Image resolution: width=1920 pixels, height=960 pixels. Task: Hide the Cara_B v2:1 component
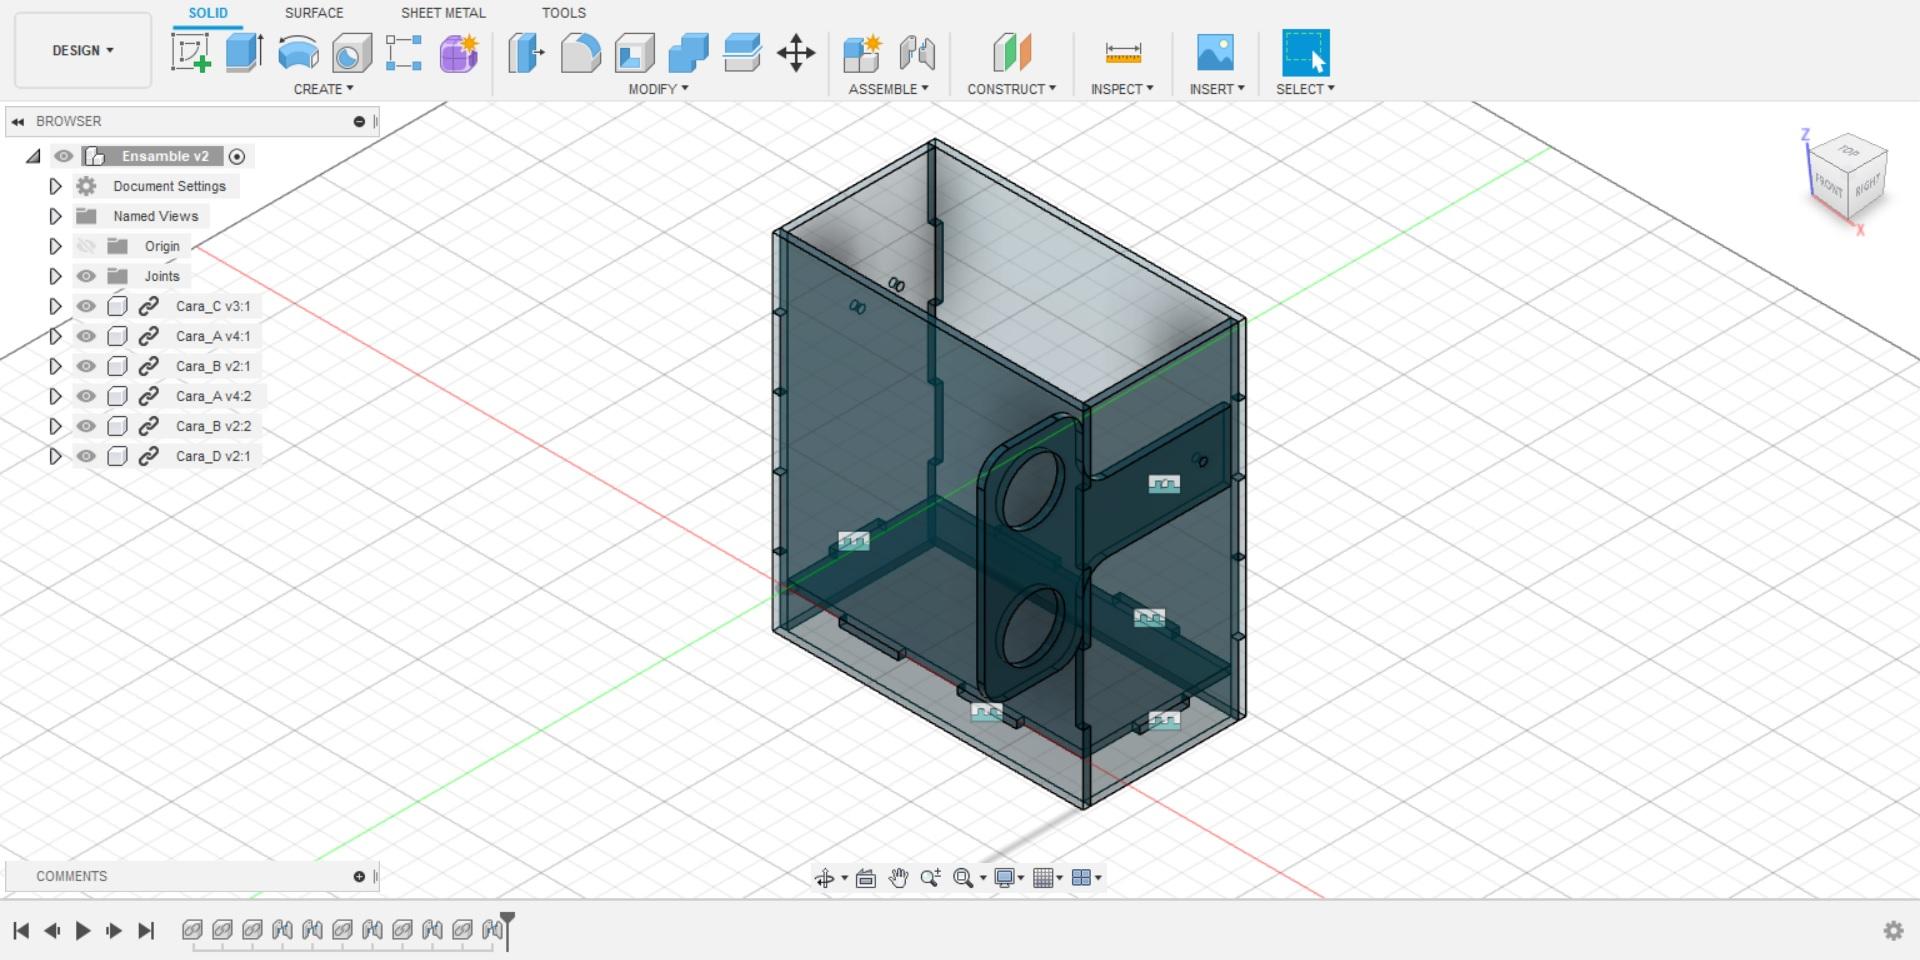pyautogui.click(x=86, y=366)
